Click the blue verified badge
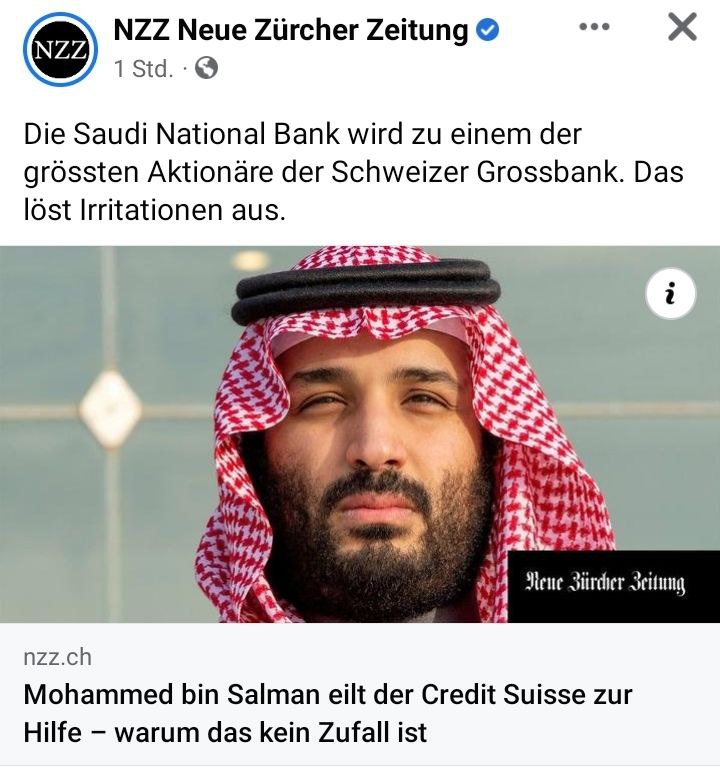720x771 pixels. (487, 30)
